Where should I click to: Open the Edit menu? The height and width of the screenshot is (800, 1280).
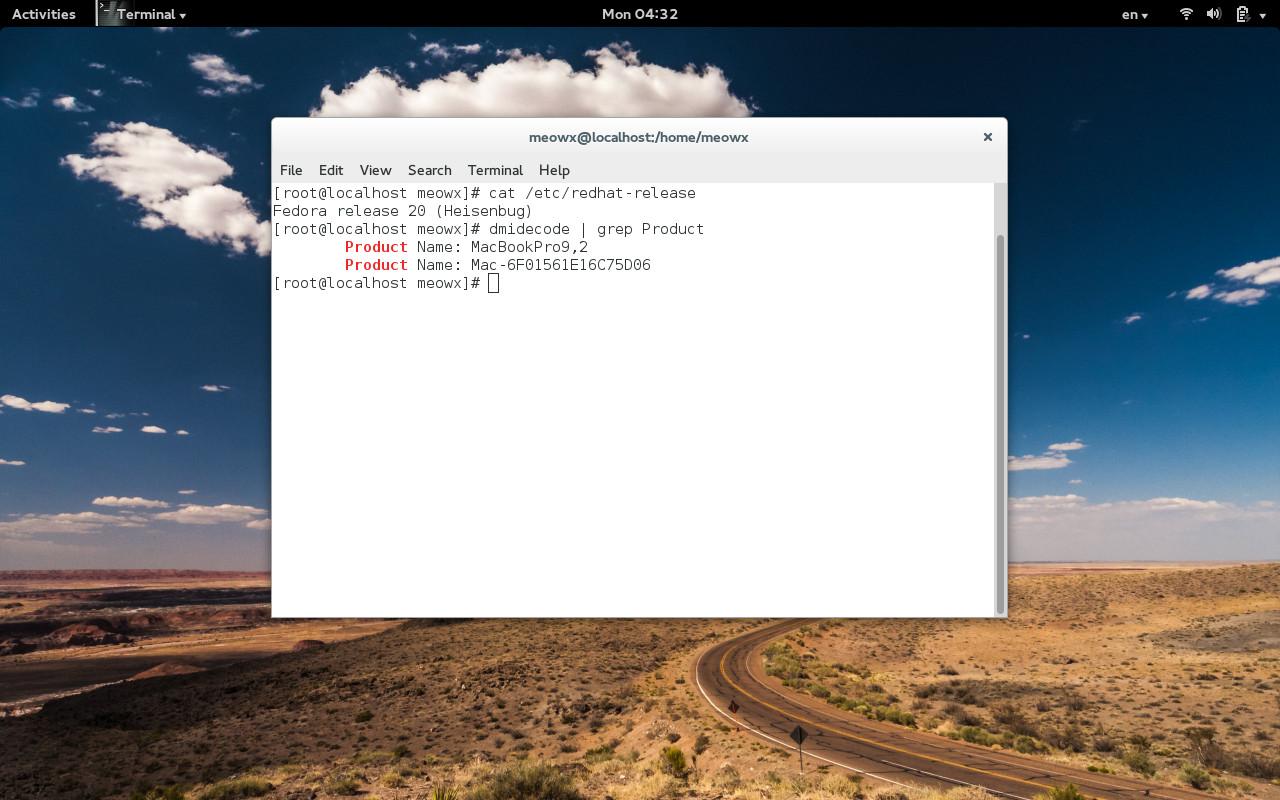[x=331, y=170]
